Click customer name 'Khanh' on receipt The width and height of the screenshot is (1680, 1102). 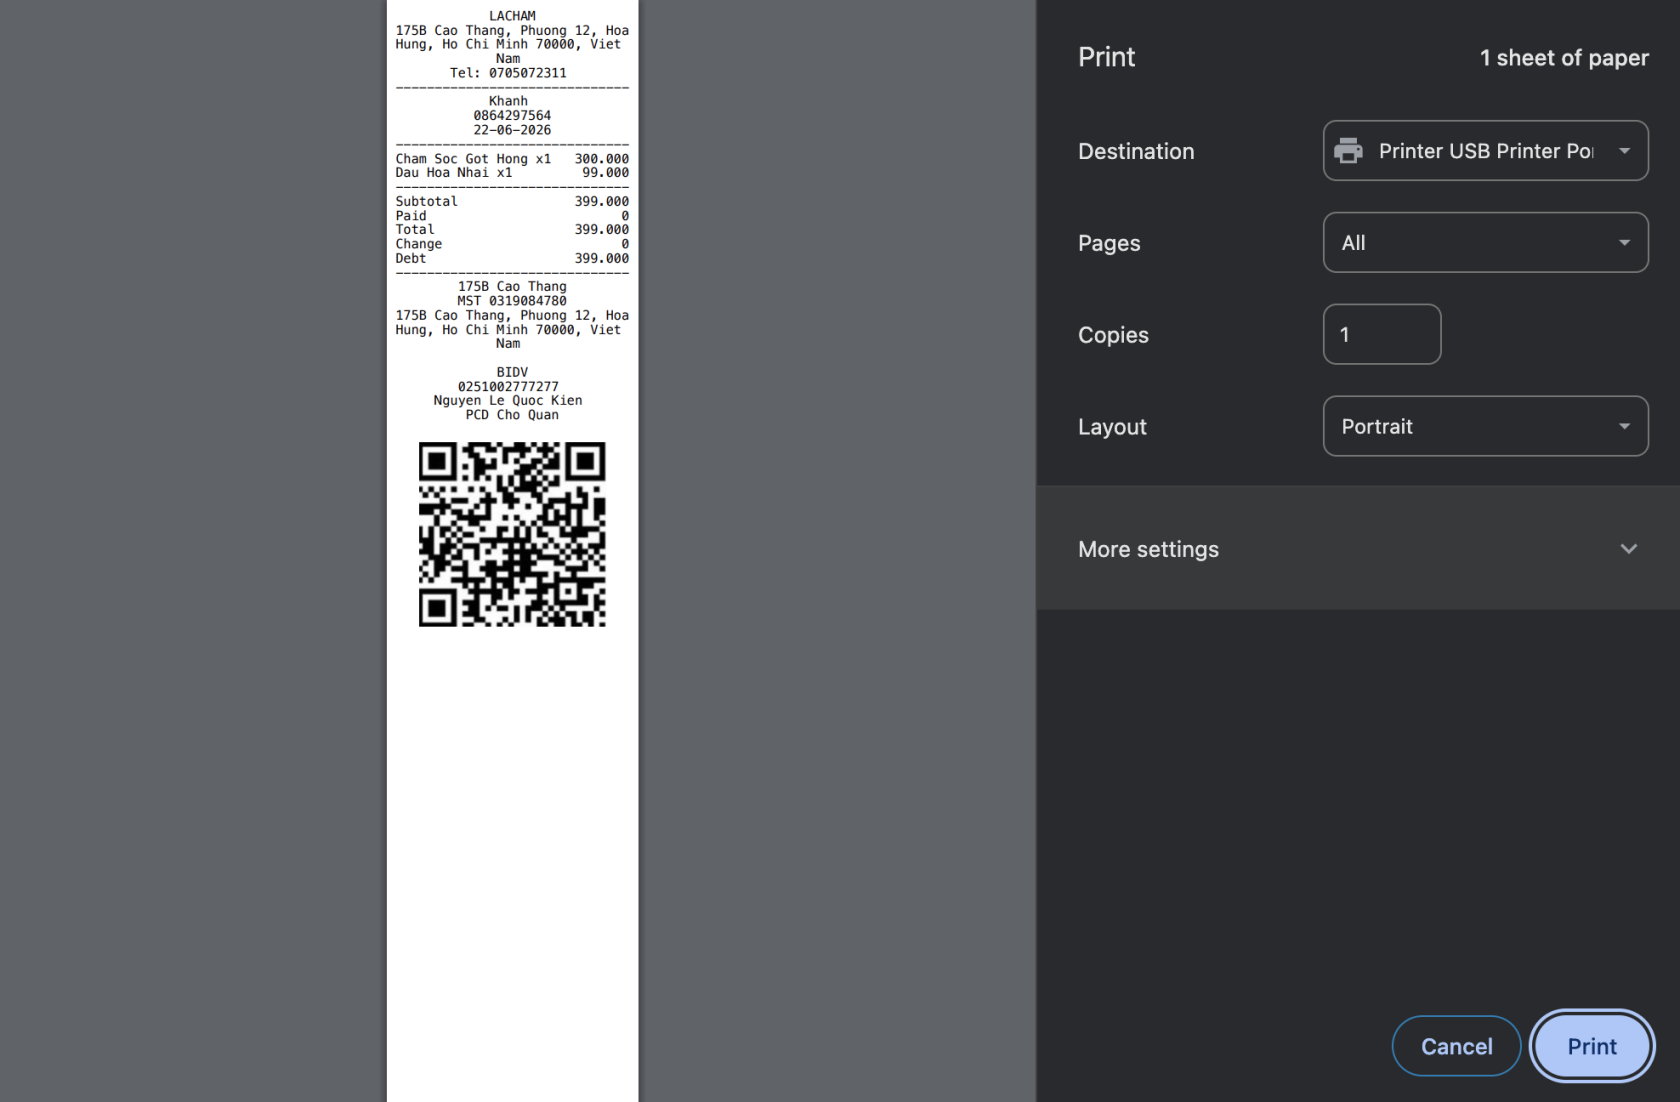pos(508,101)
